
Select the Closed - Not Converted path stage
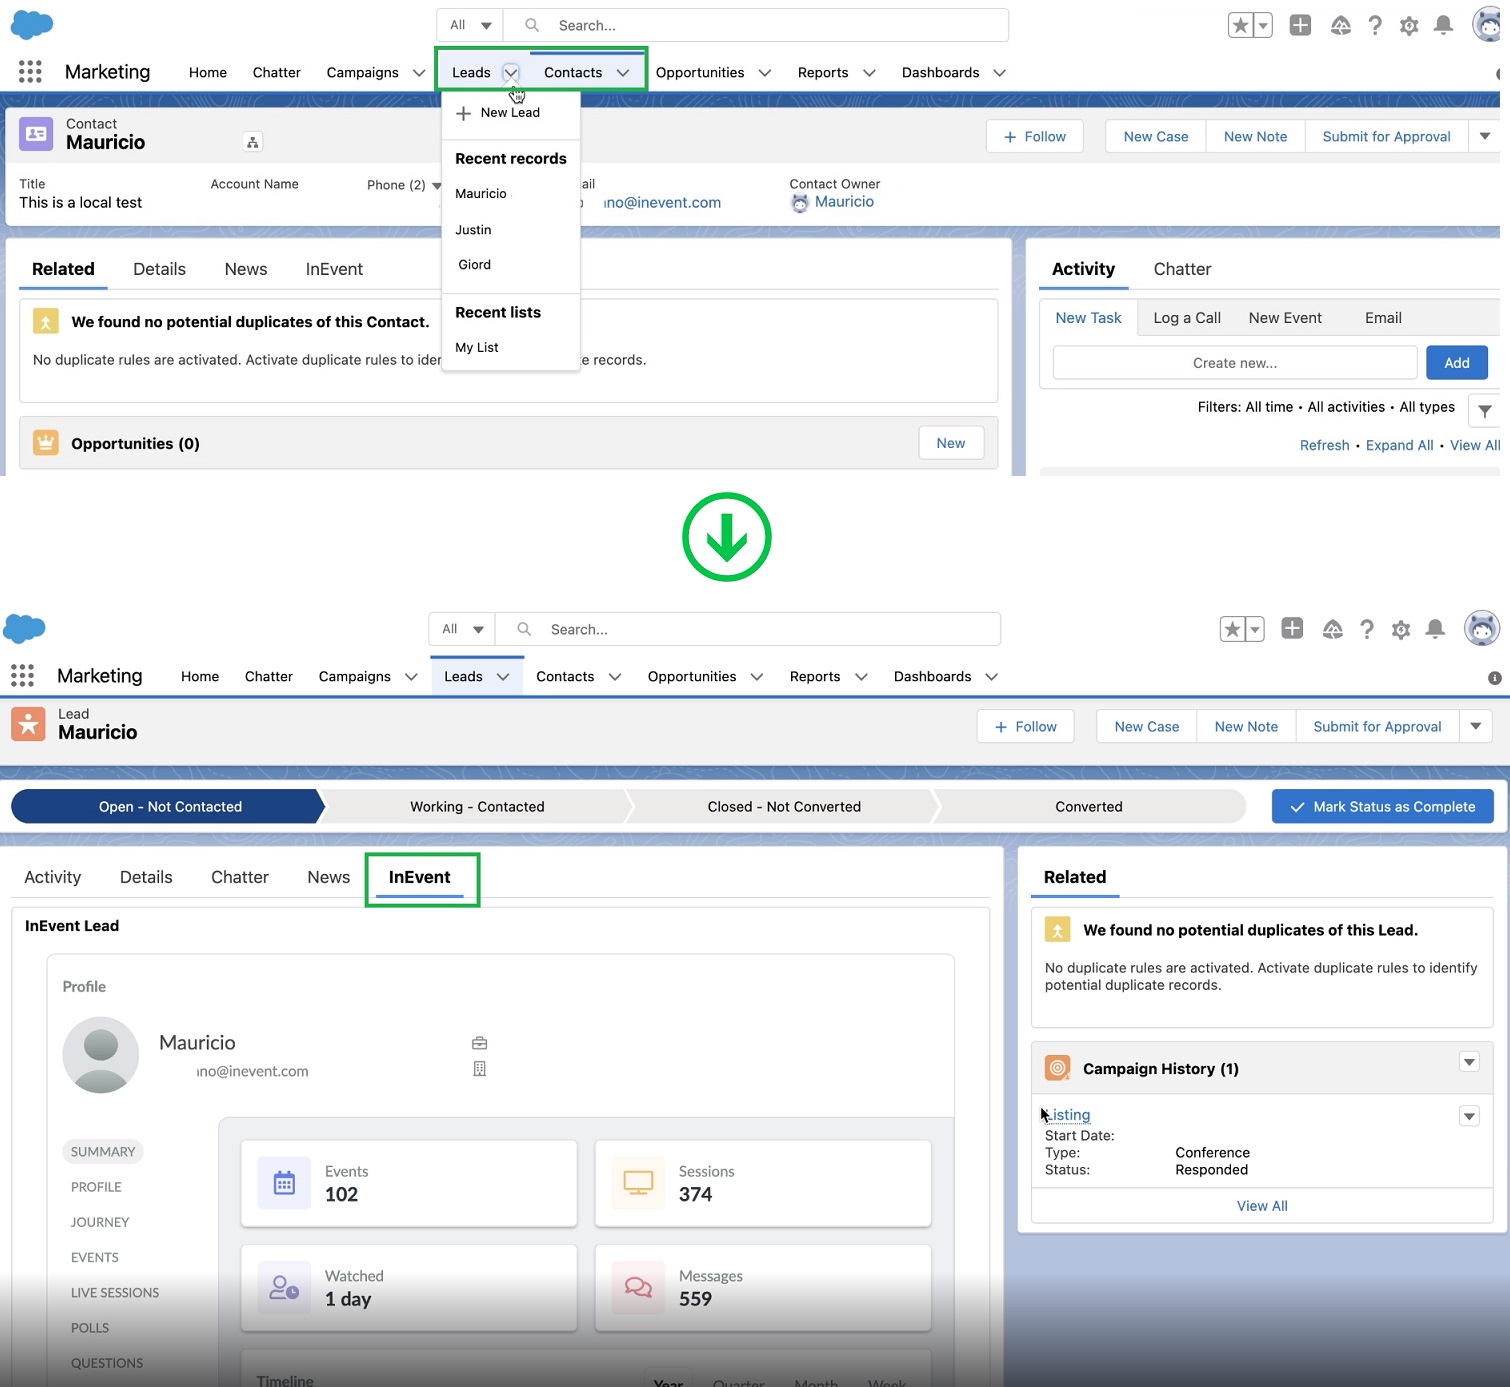(784, 806)
